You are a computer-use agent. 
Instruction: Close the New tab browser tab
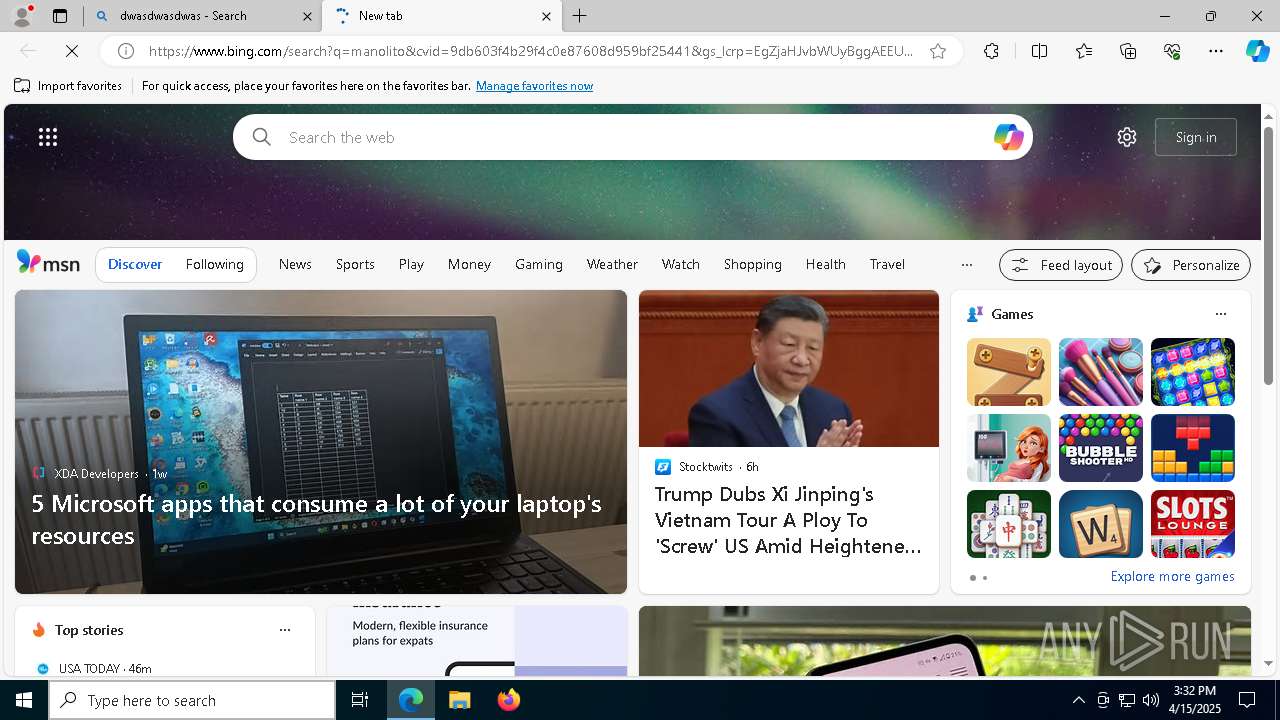coord(546,16)
